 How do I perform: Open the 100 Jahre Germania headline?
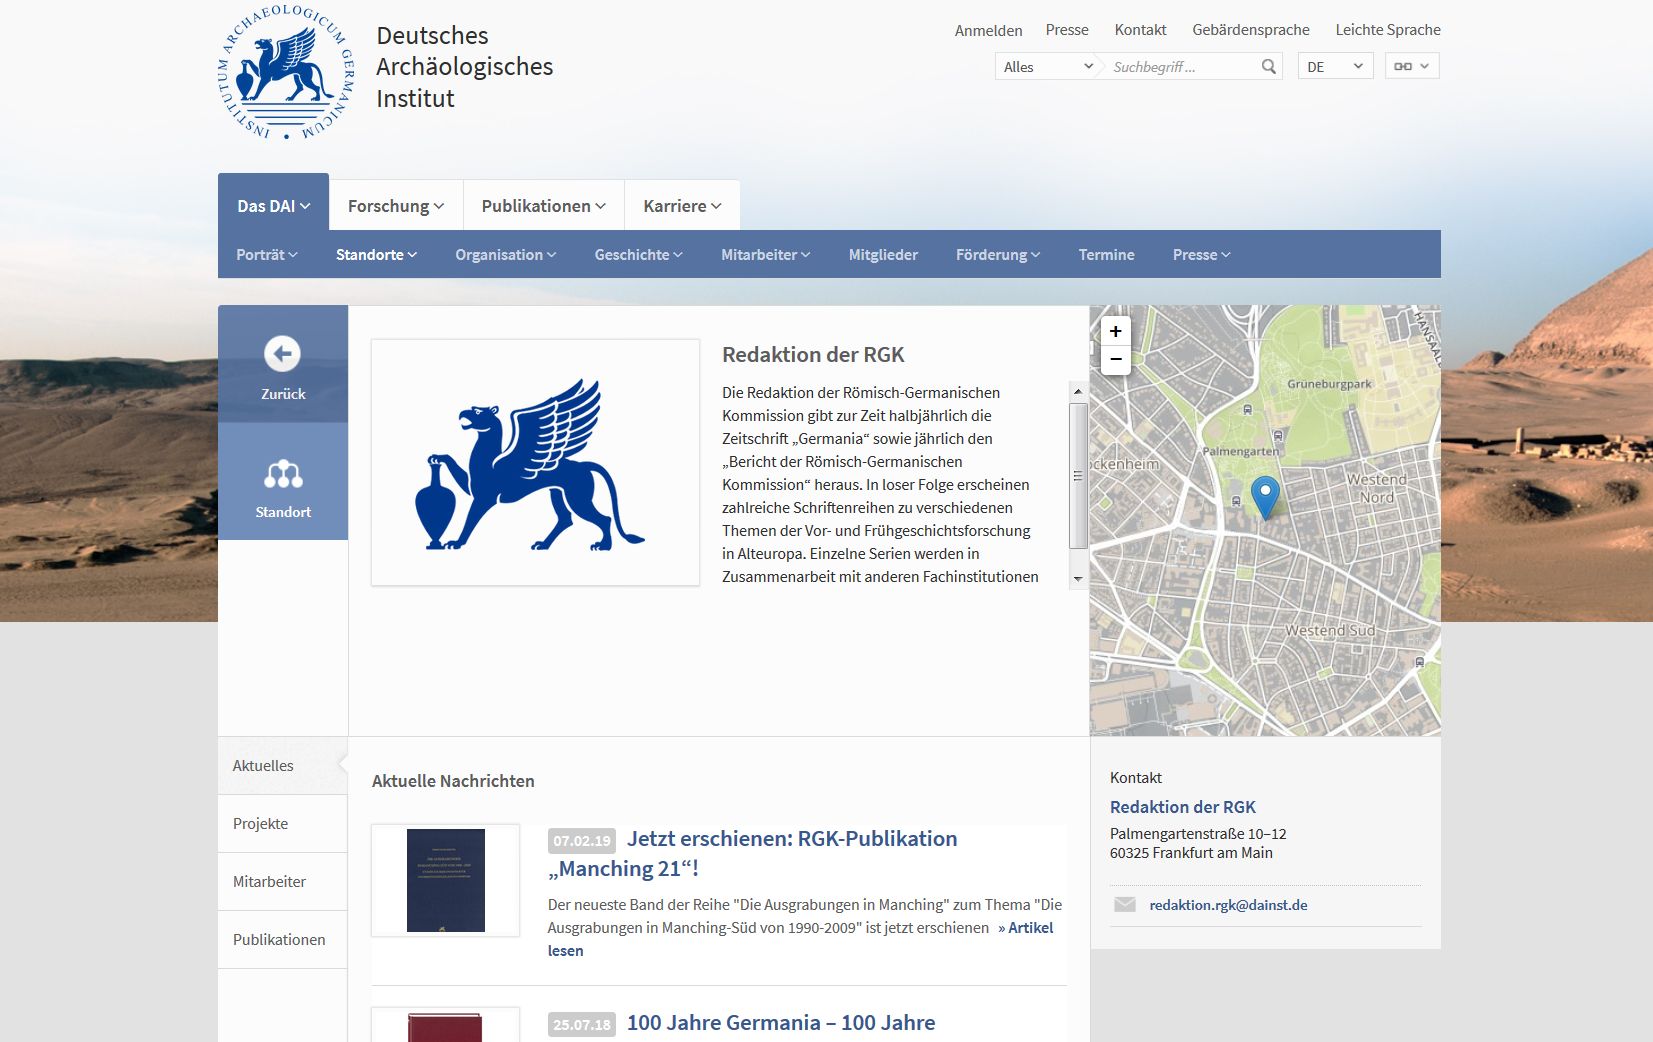pos(781,1023)
